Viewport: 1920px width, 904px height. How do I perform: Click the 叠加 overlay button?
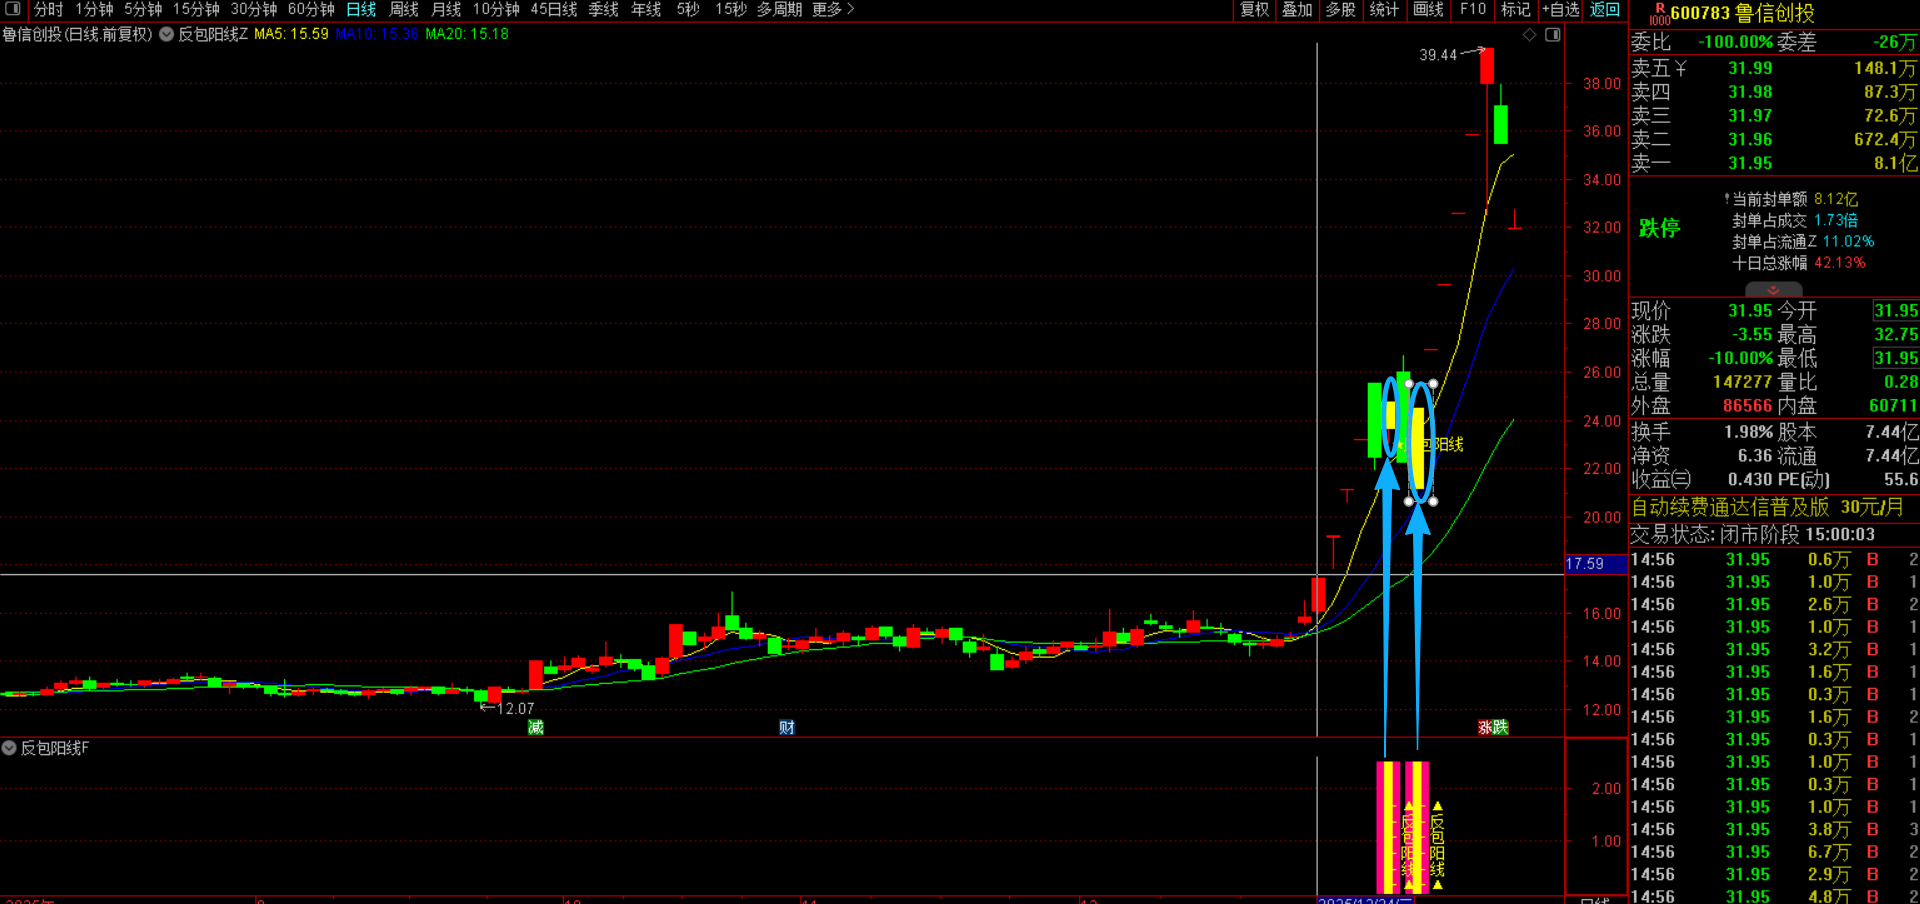pyautogui.click(x=1297, y=9)
